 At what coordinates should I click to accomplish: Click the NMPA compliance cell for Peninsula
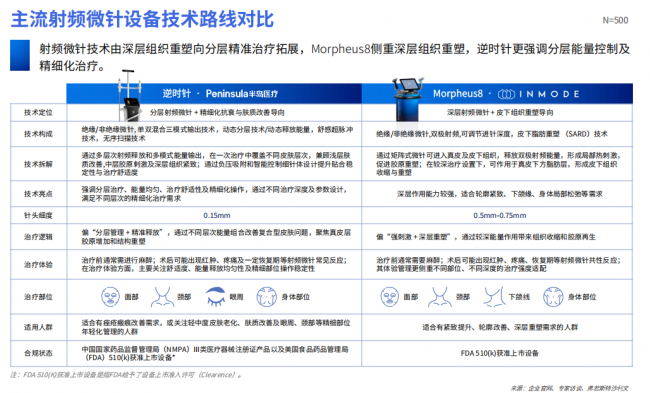pos(215,353)
